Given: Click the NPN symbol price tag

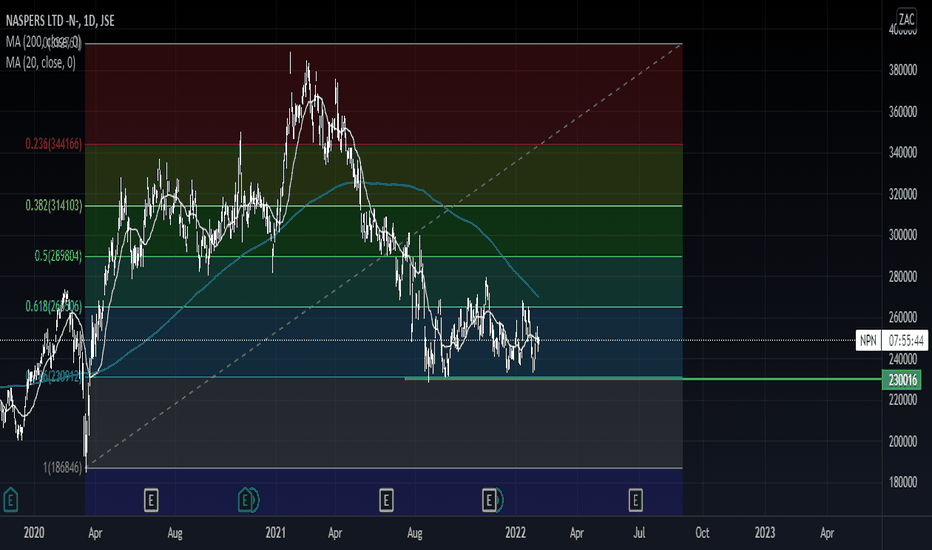Looking at the screenshot, I should click(868, 341).
